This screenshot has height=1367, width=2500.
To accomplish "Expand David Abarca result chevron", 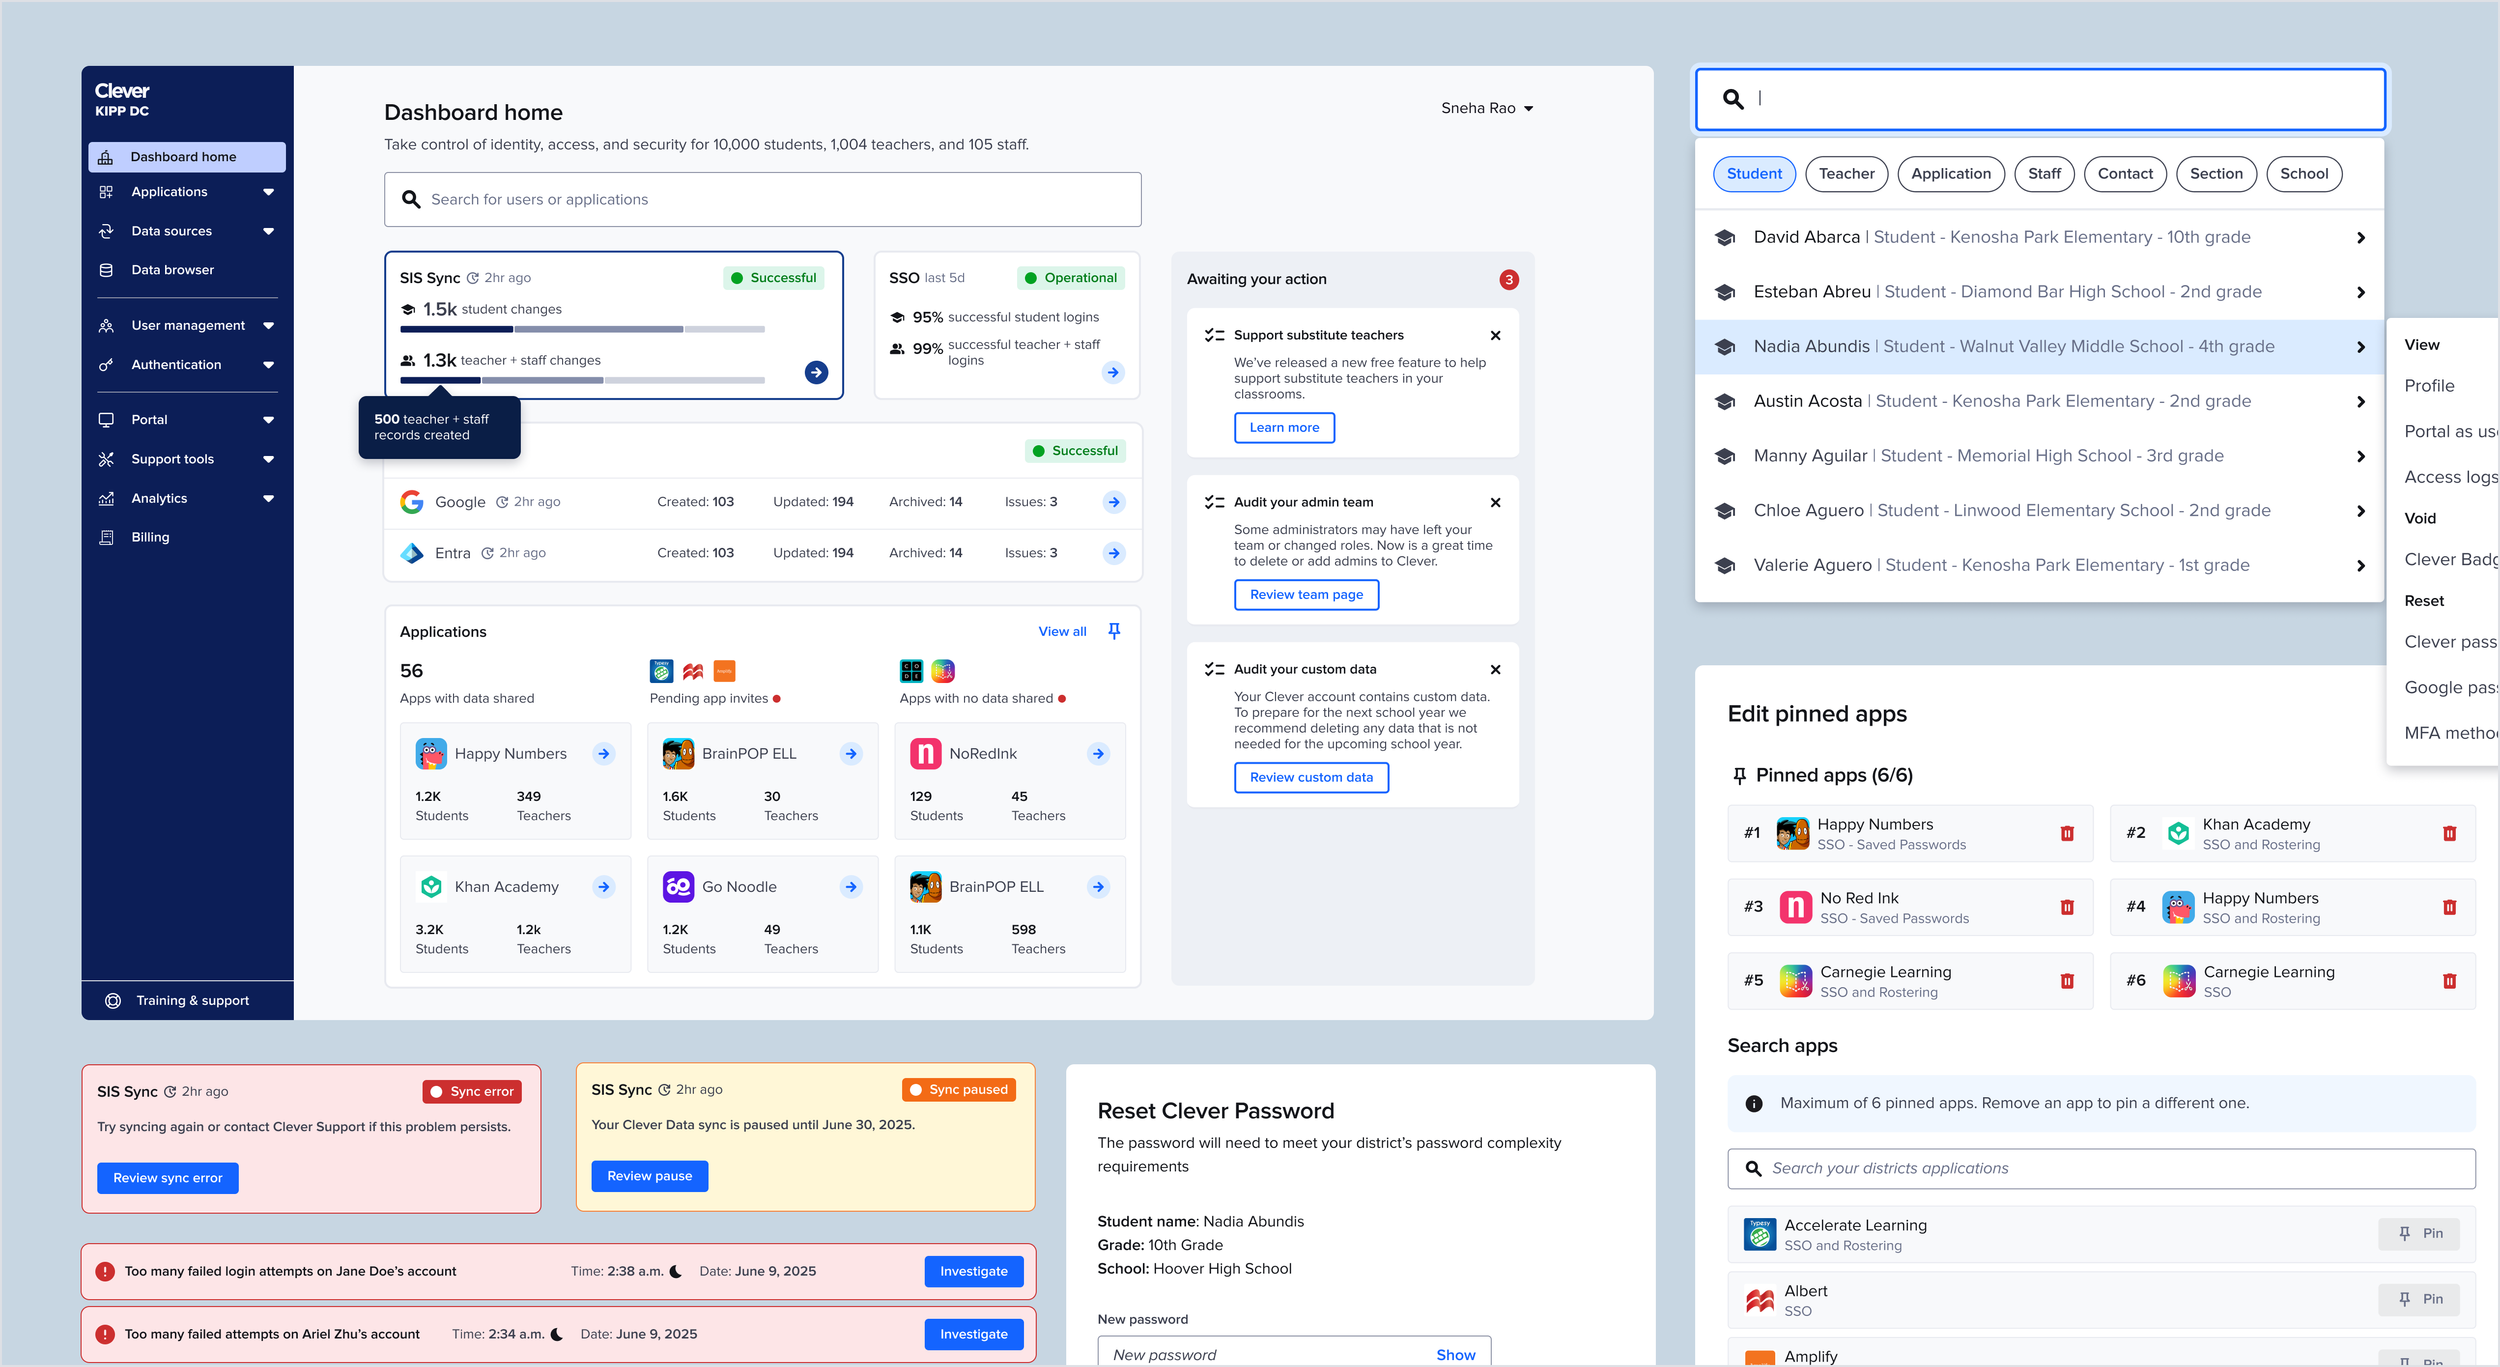I will [x=2360, y=238].
